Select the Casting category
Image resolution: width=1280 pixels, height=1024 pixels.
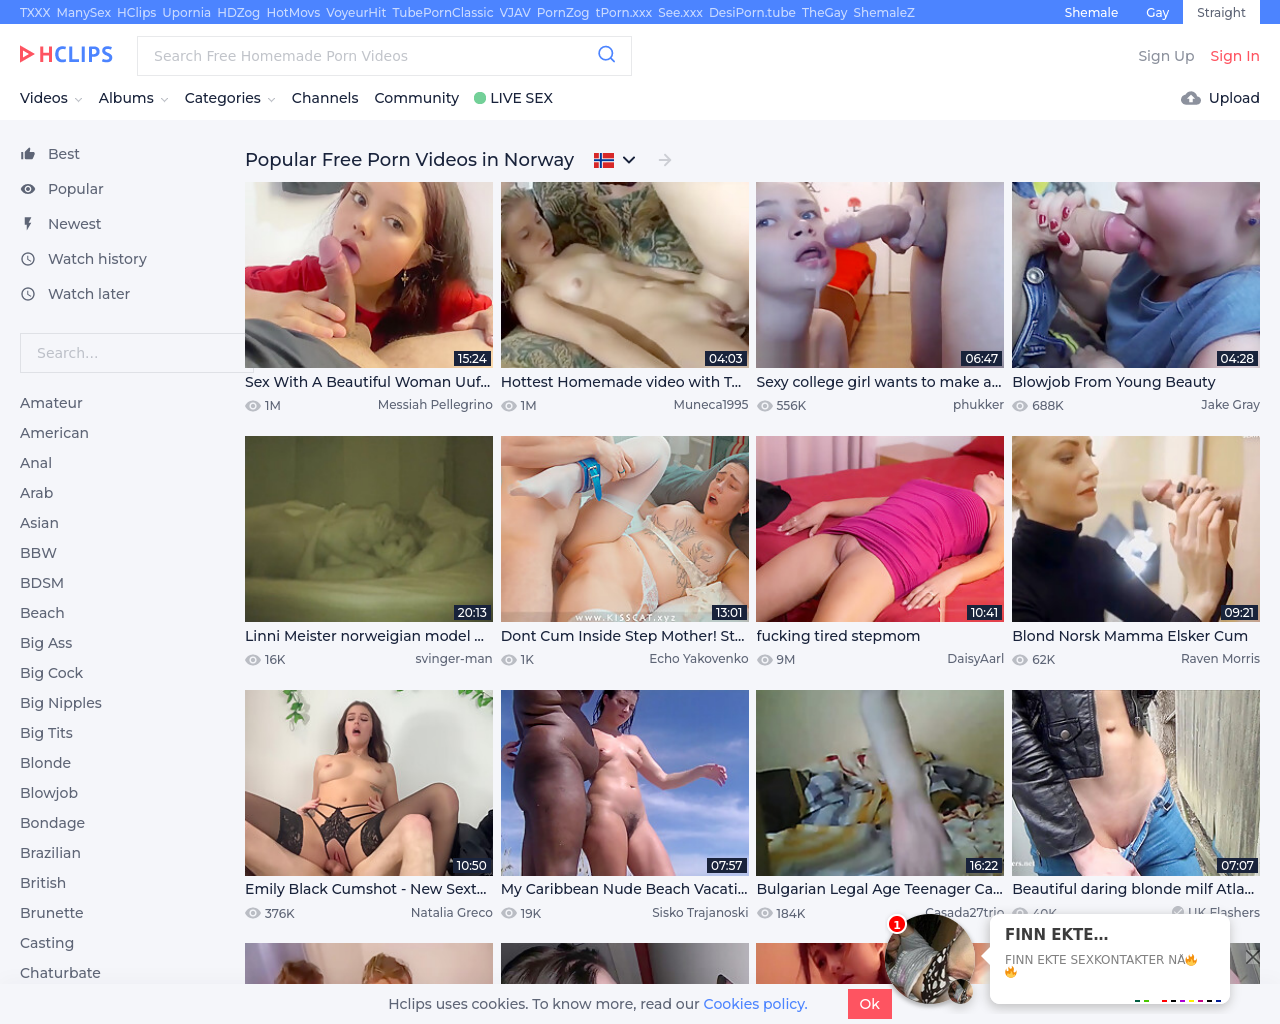point(47,943)
